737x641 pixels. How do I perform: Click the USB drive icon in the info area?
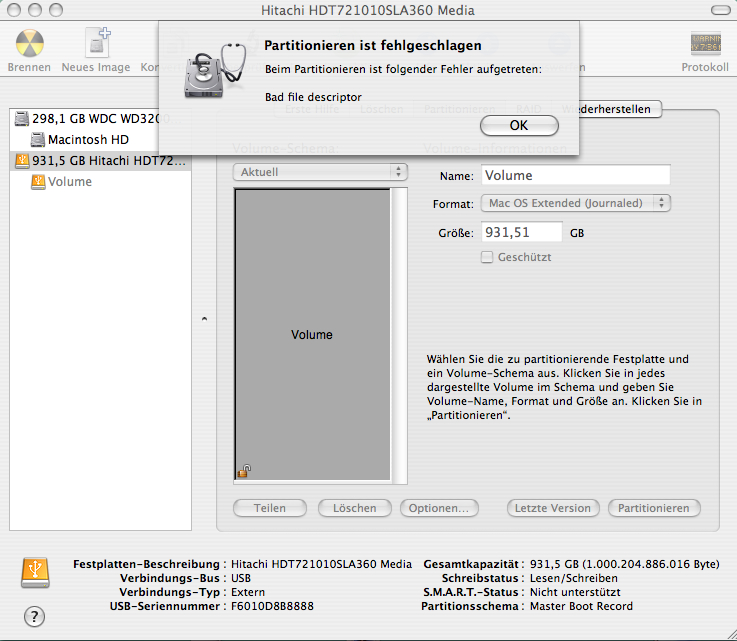(35, 573)
